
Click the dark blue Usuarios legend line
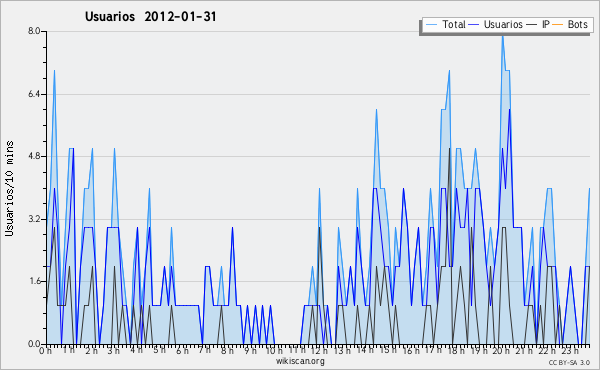tap(474, 25)
